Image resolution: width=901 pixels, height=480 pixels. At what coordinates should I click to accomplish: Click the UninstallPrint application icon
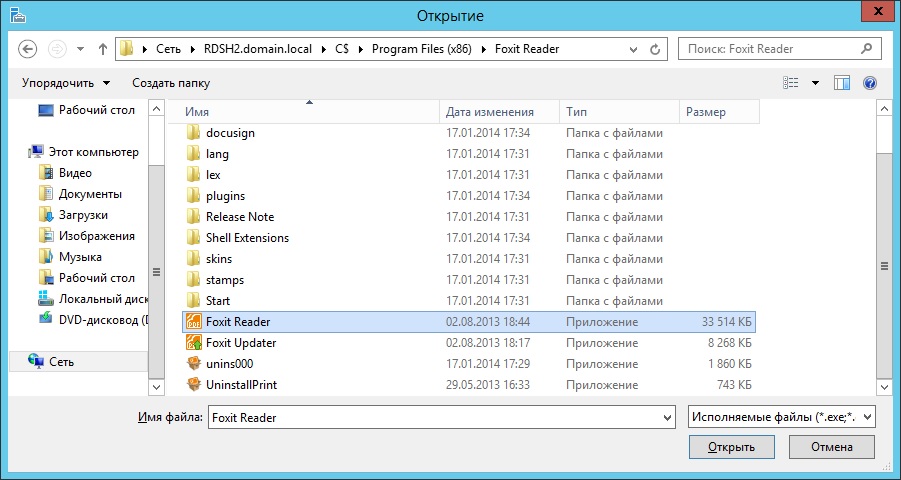tap(194, 385)
